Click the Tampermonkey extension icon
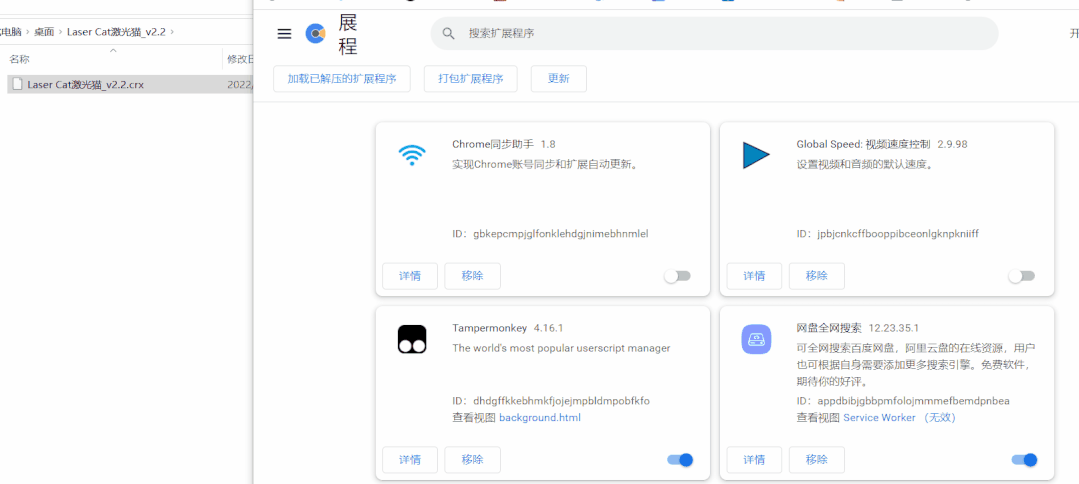This screenshot has height=484, width=1079. [412, 339]
